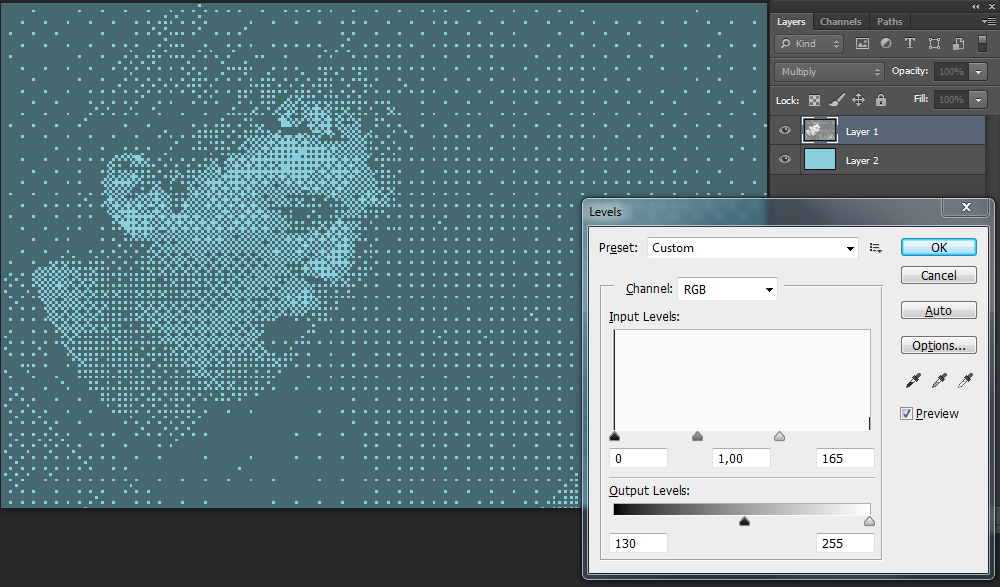Lock image pixels brush icon
Image resolution: width=1000 pixels, height=587 pixels.
[837, 100]
